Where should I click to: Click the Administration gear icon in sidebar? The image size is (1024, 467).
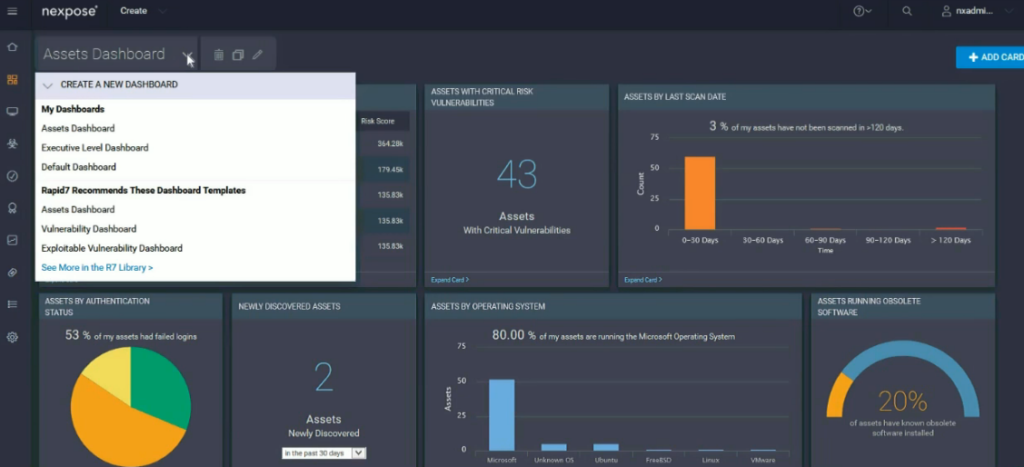[x=12, y=337]
